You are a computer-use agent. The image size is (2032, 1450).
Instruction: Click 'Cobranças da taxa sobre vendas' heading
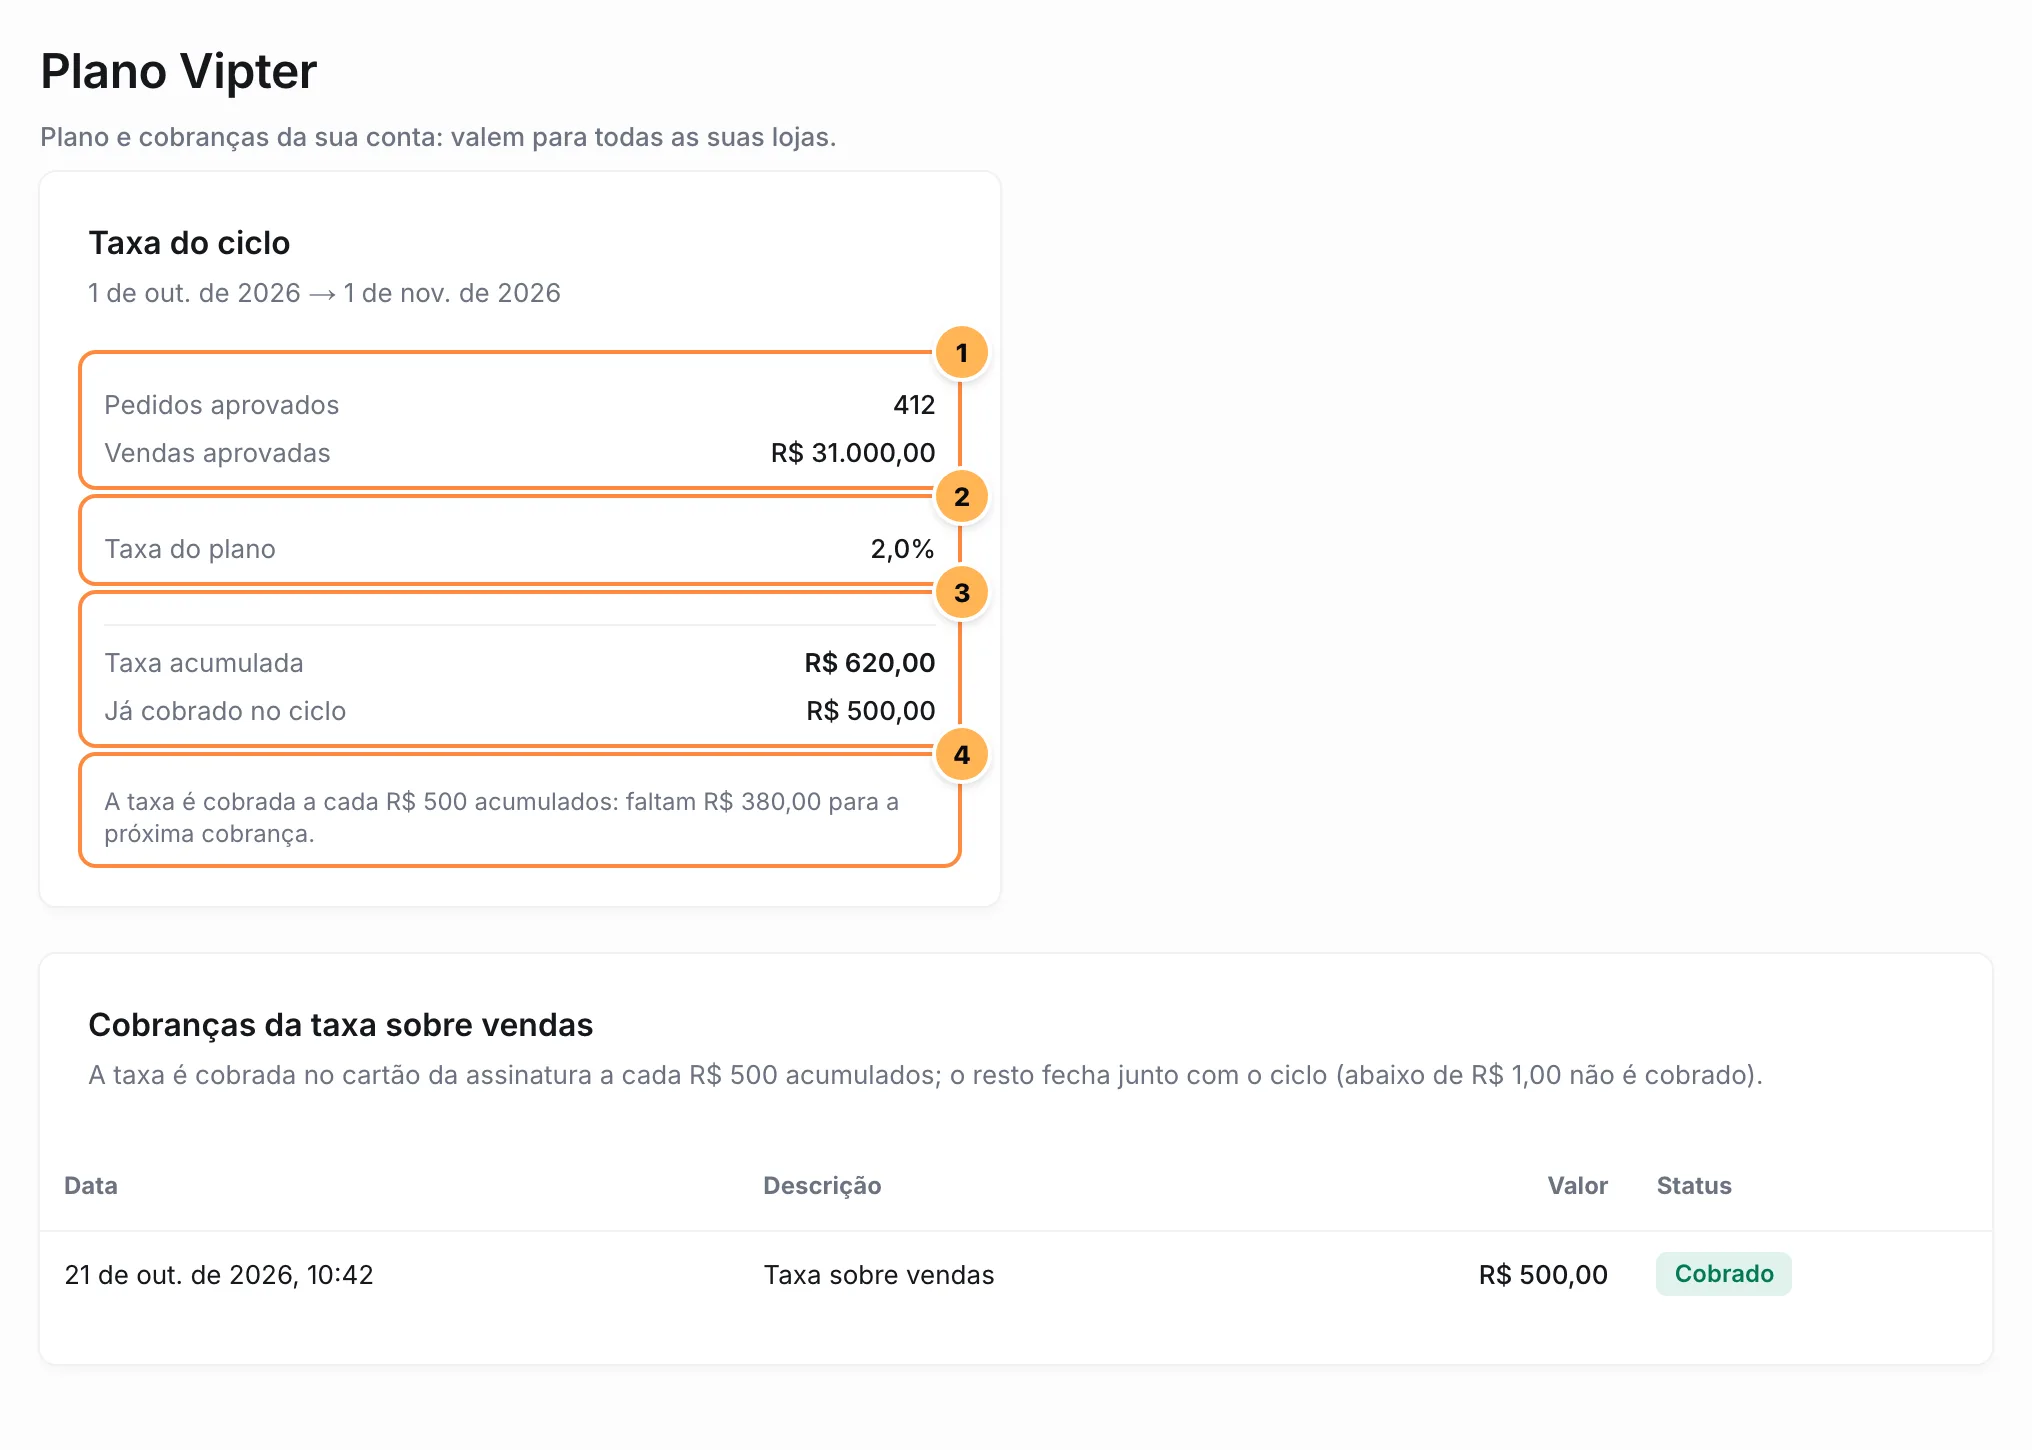click(x=341, y=1025)
